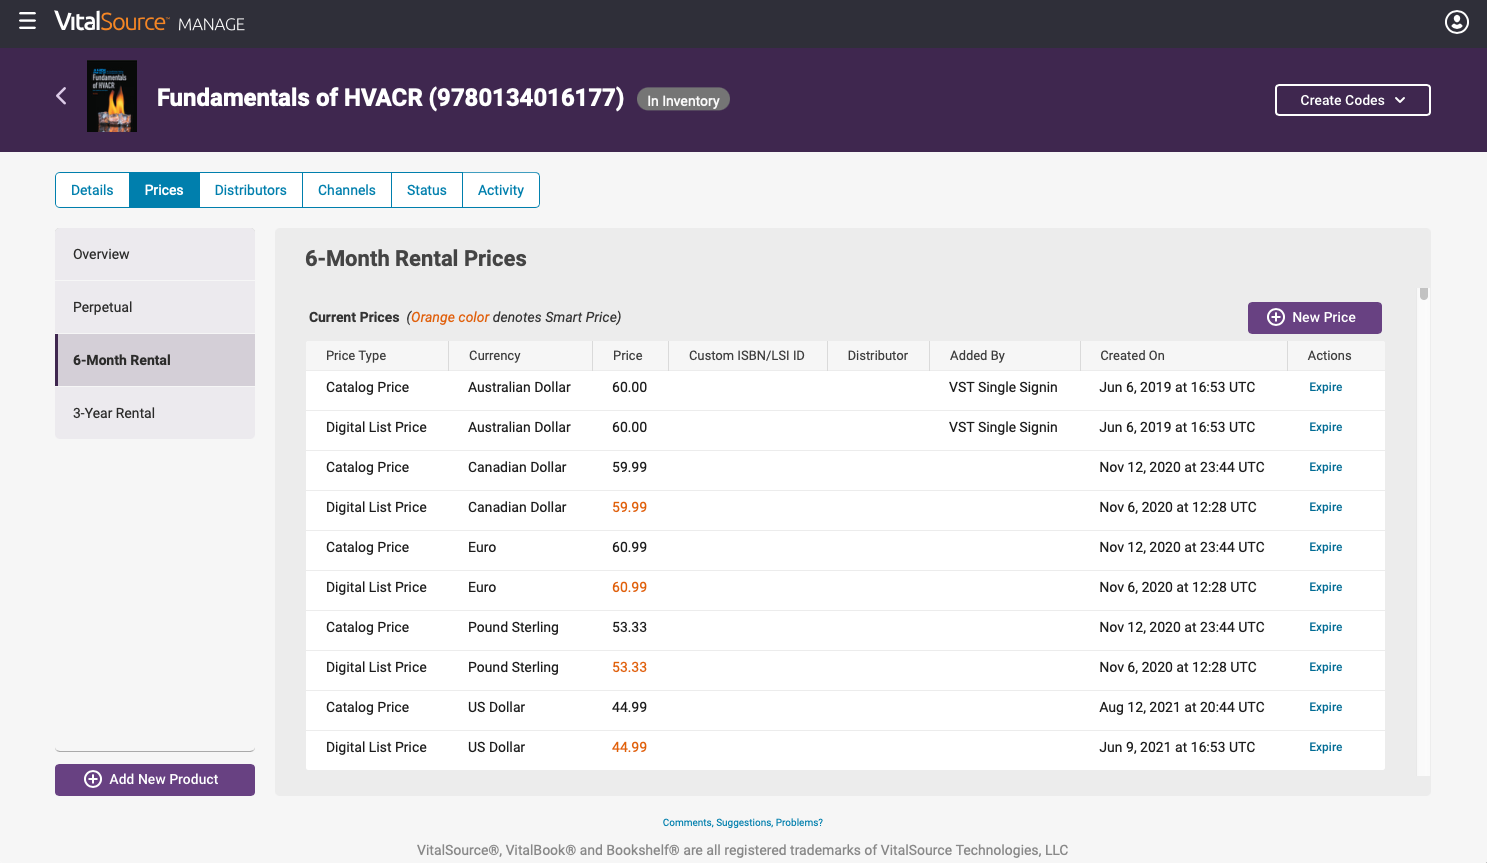Select the Prices tab

164,190
